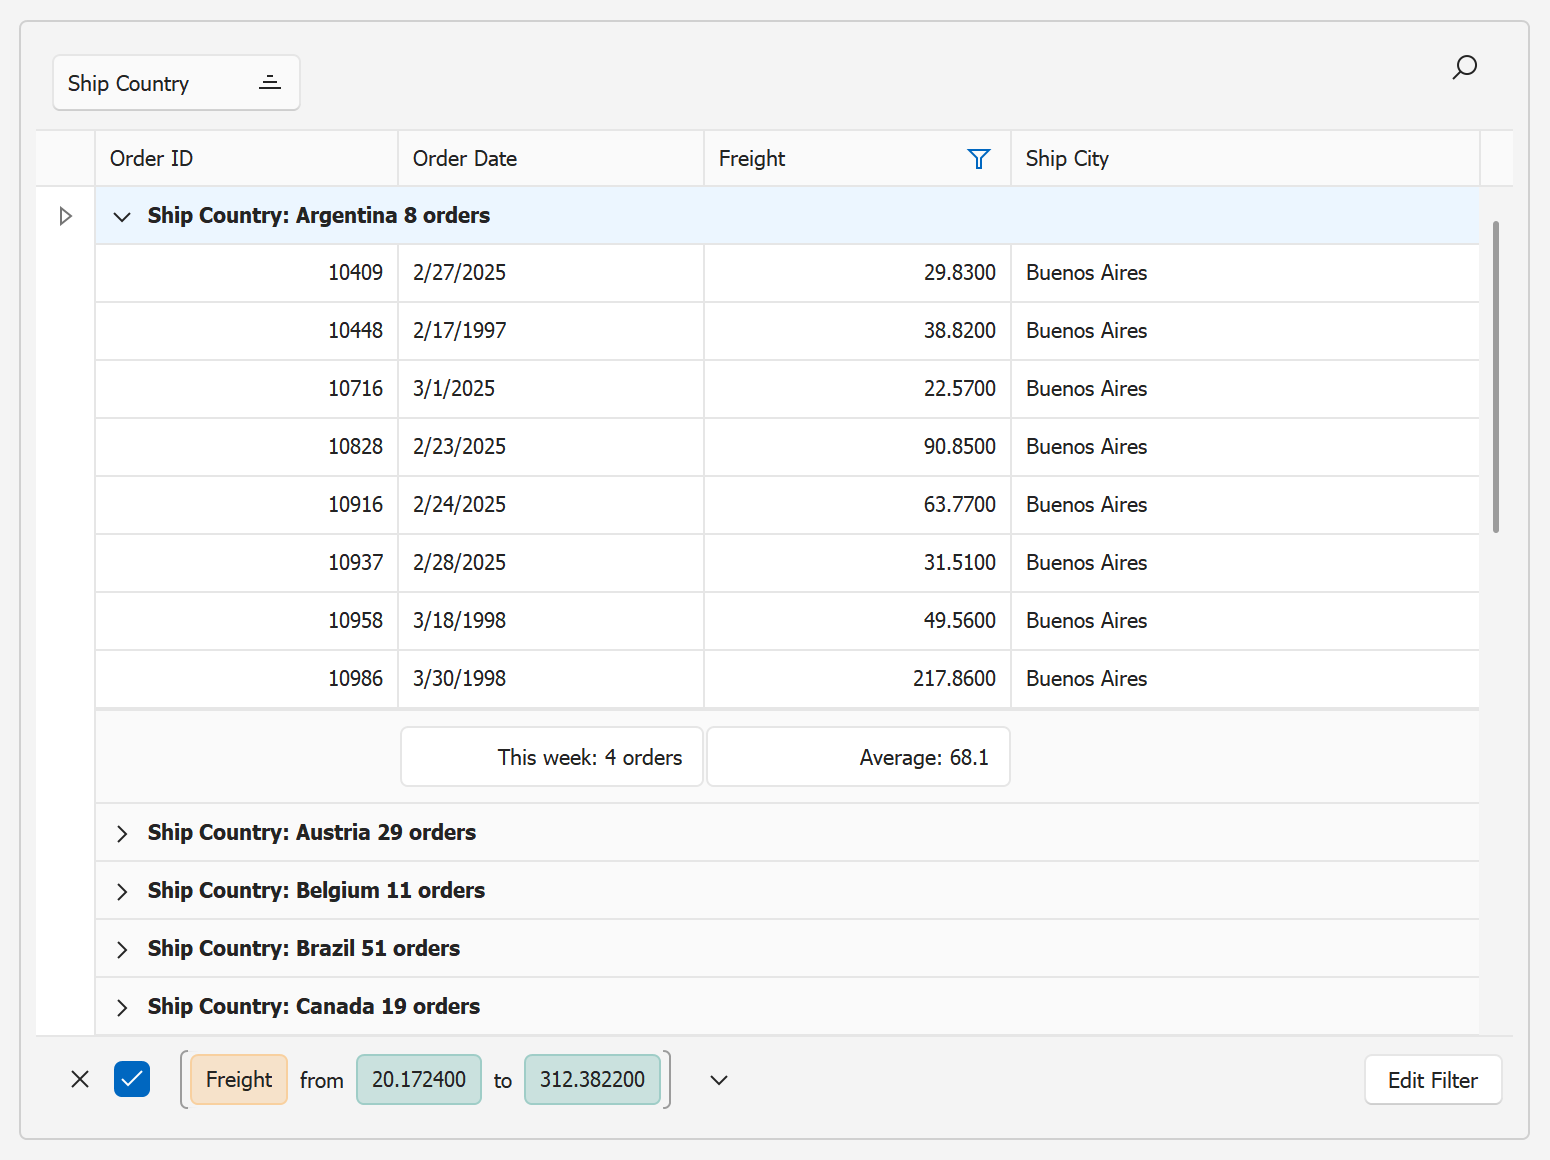
Task: Disable the active filter checkbox
Action: [132, 1079]
